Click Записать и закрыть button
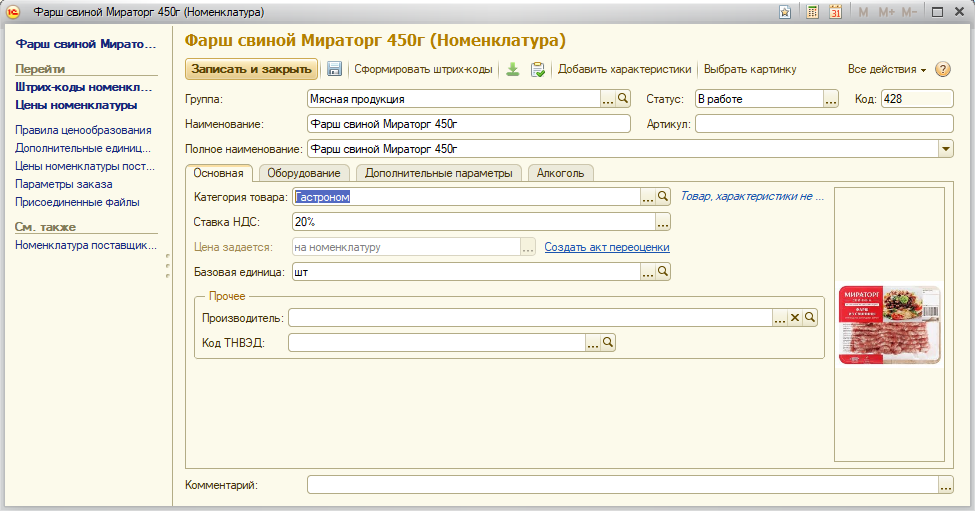The width and height of the screenshot is (975, 511). coord(251,69)
